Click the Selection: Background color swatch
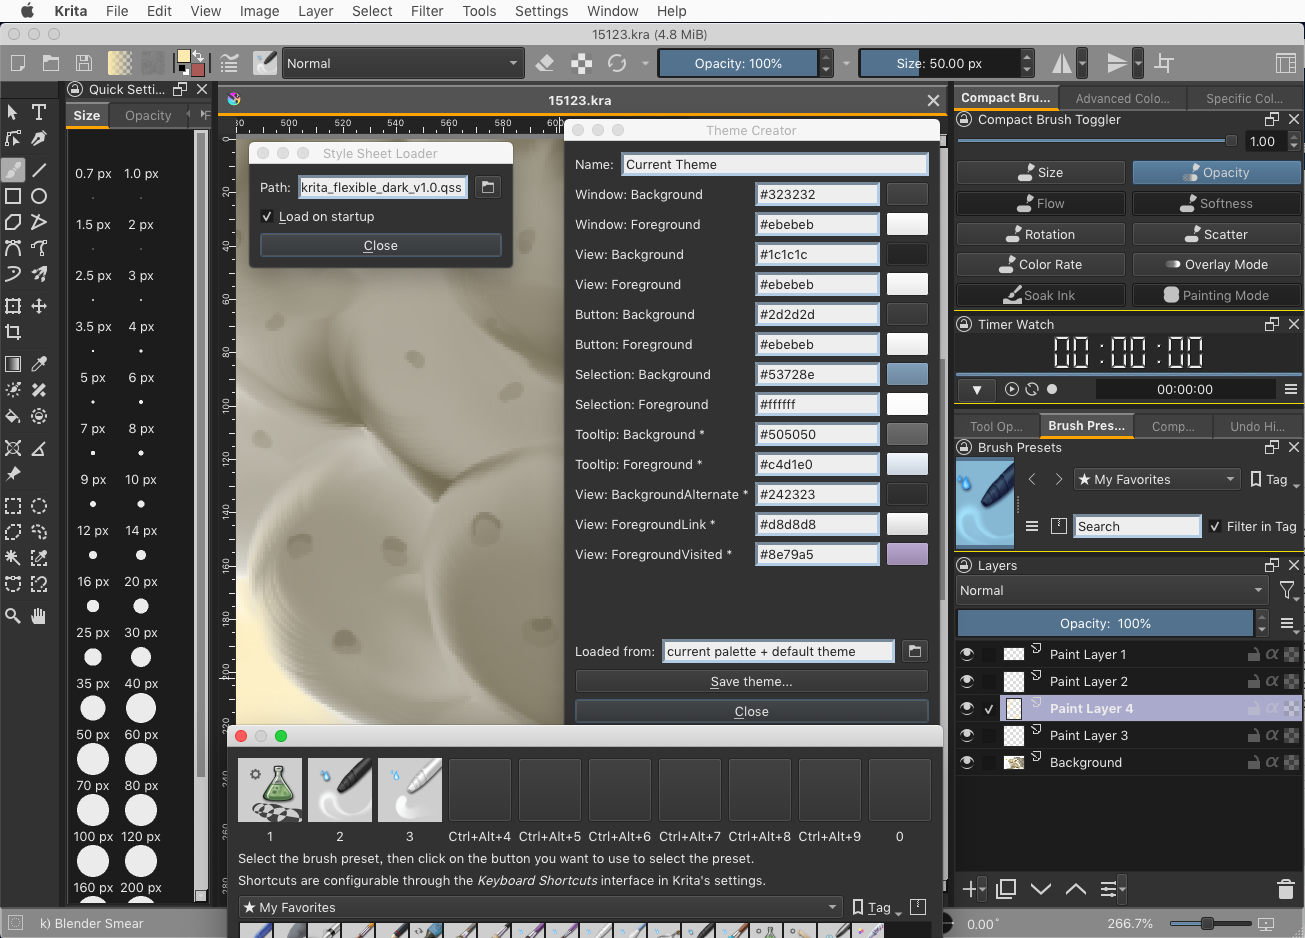The image size is (1305, 938). (907, 375)
